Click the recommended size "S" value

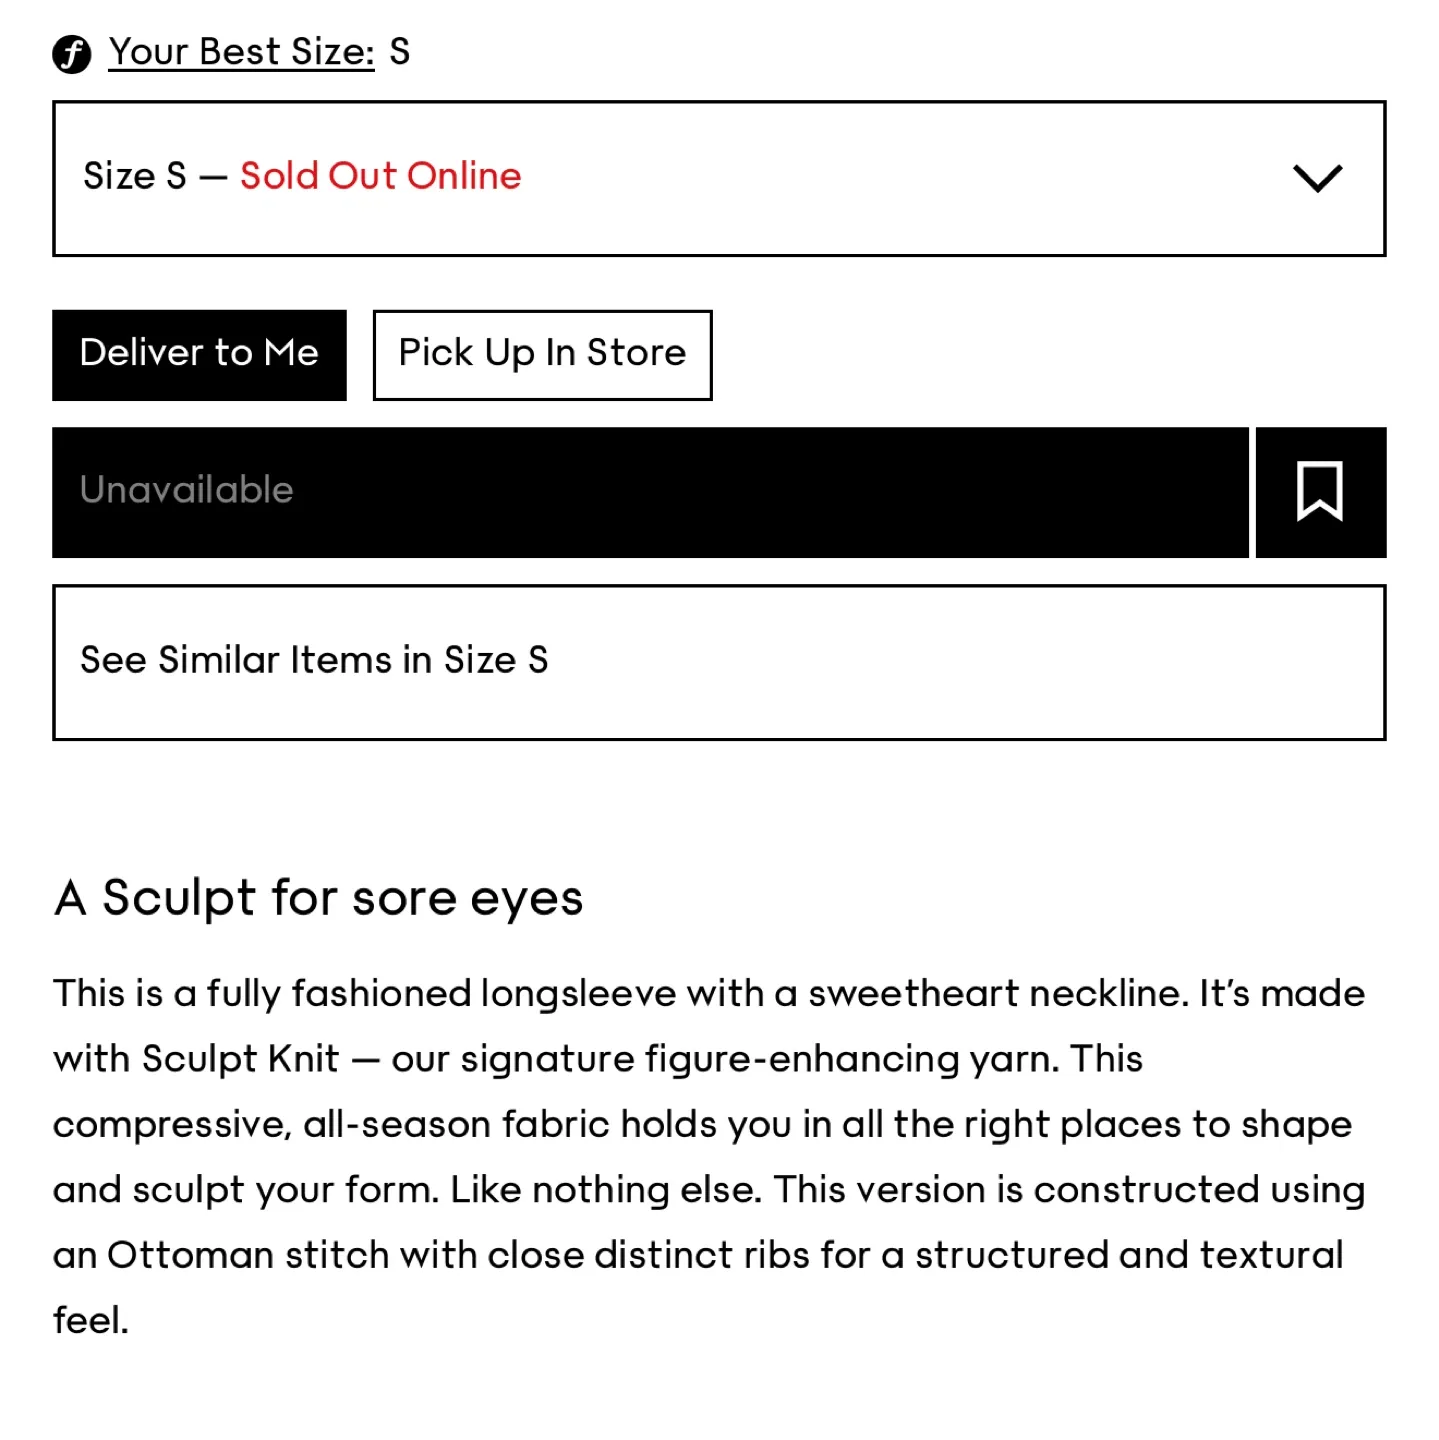[x=400, y=52]
